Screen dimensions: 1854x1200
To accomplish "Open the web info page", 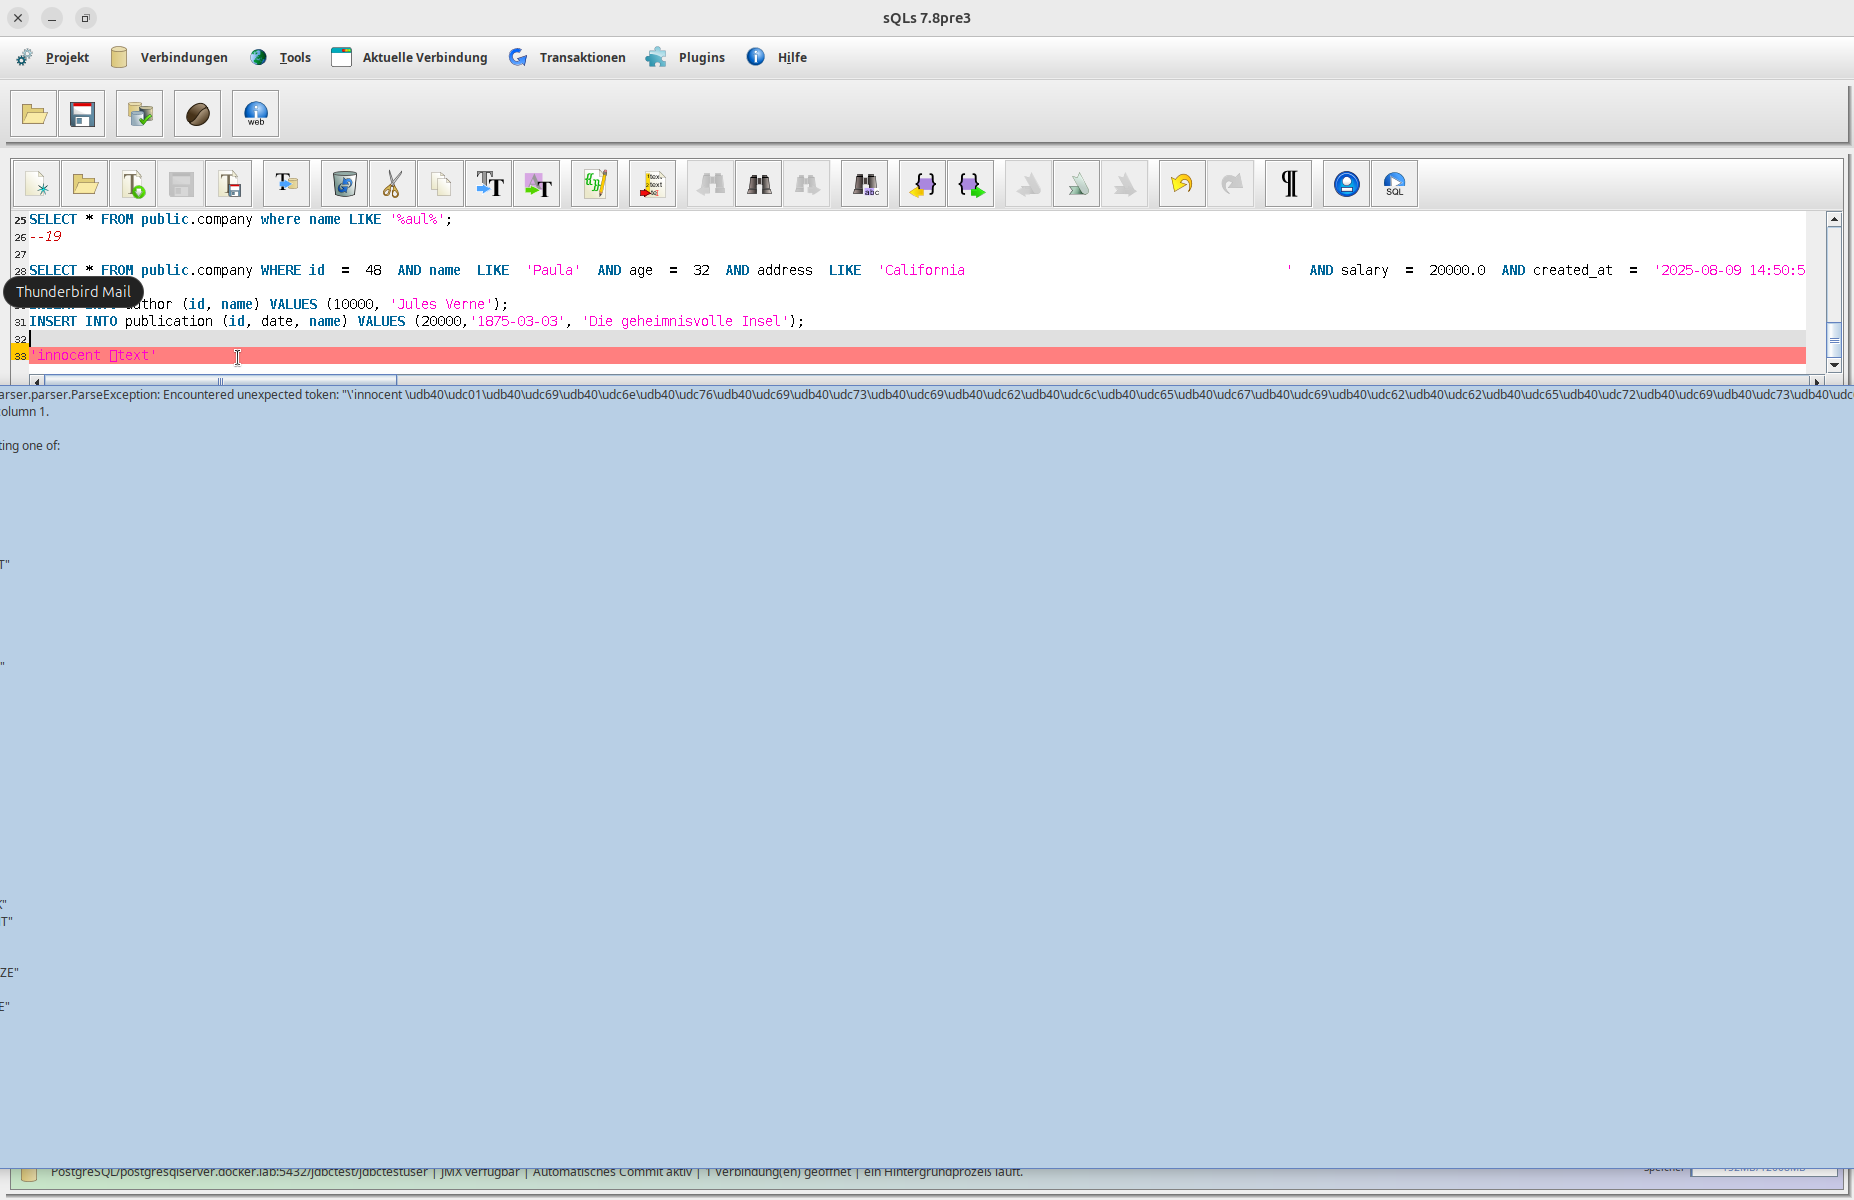I will pos(255,113).
